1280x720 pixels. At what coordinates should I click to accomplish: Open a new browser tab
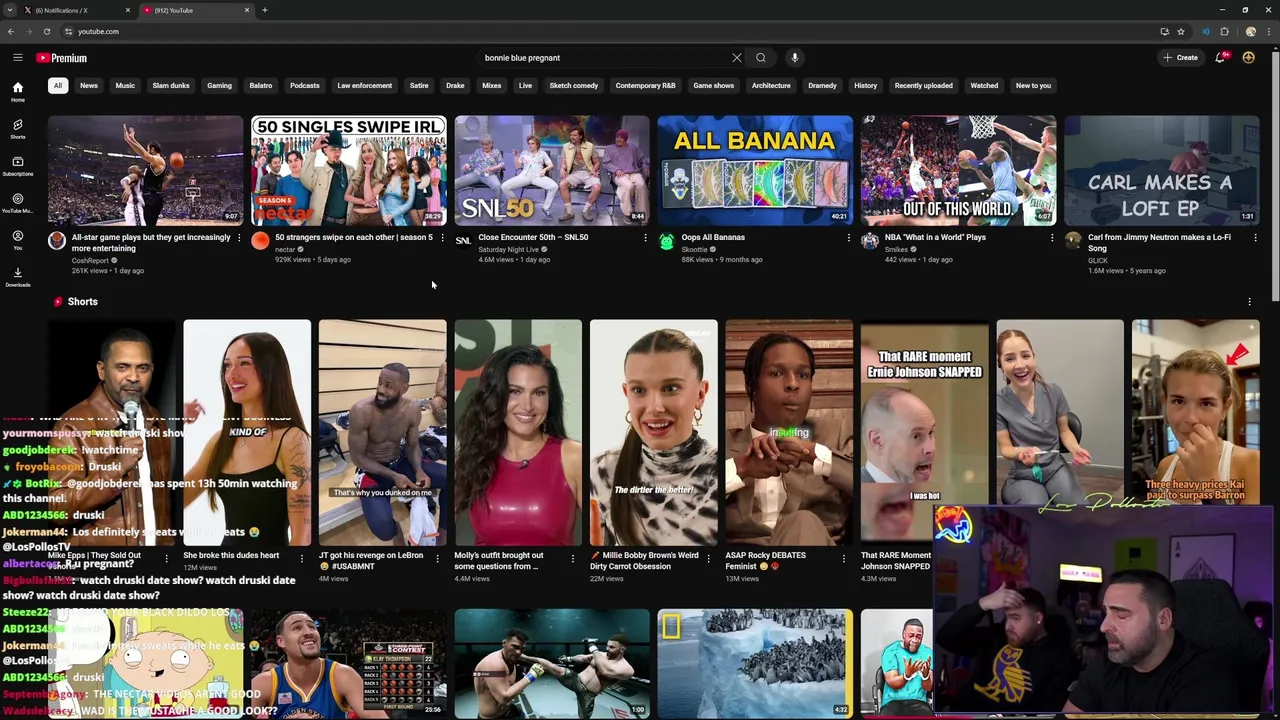coord(264,10)
